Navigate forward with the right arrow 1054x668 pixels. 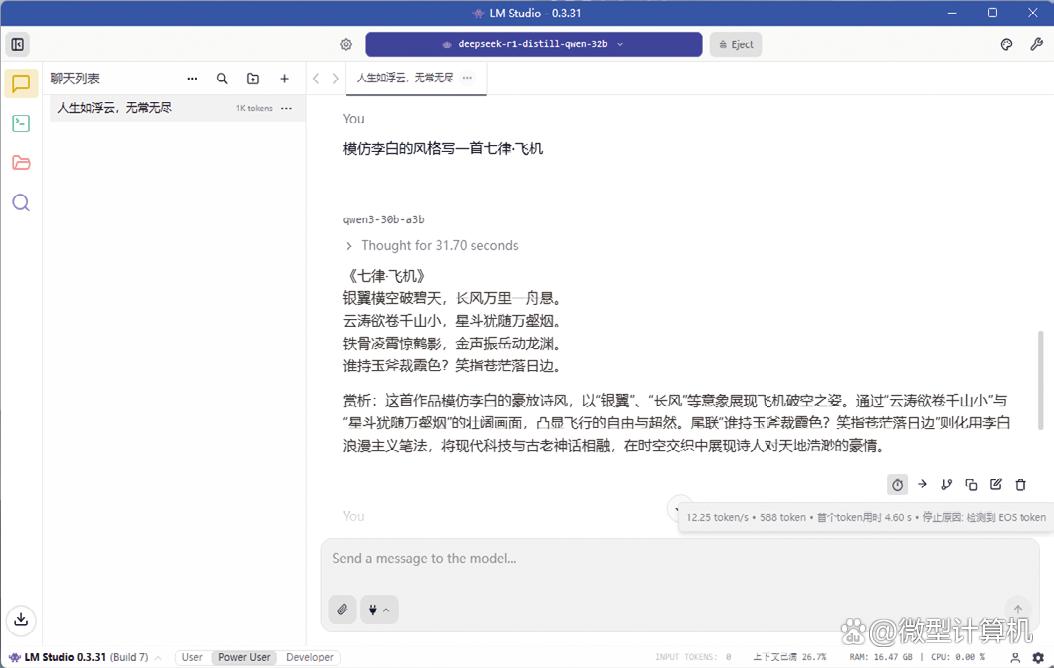335,79
